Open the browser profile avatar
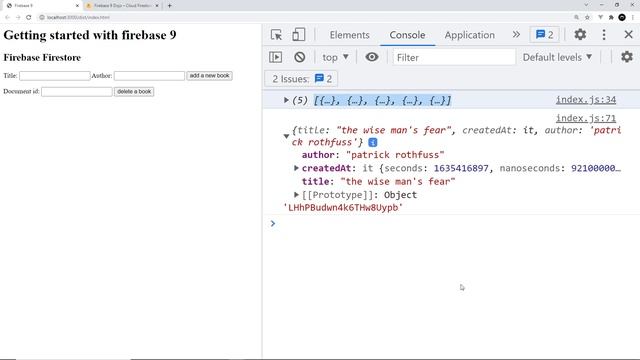This screenshot has height=360, width=640. click(622, 17)
